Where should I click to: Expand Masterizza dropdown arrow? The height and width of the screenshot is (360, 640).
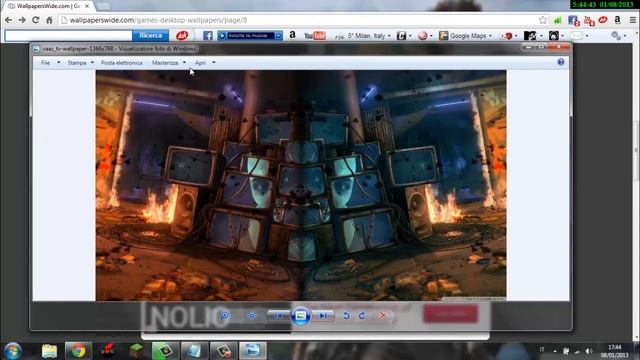(184, 62)
